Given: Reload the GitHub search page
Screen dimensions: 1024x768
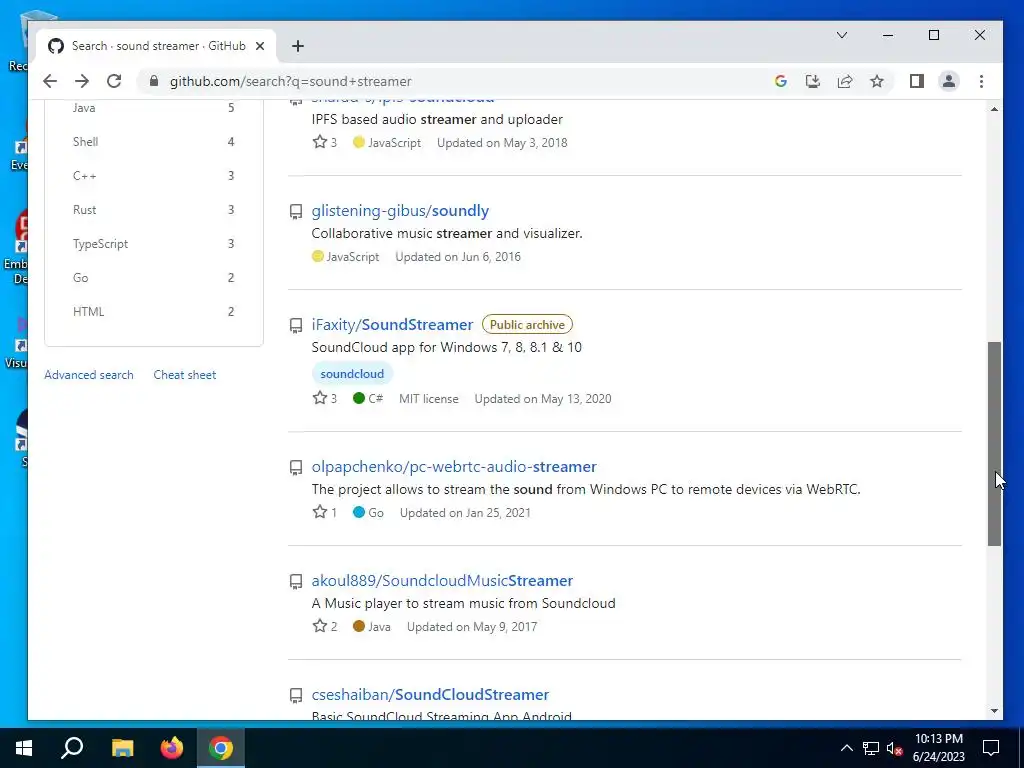Looking at the screenshot, I should tap(114, 81).
